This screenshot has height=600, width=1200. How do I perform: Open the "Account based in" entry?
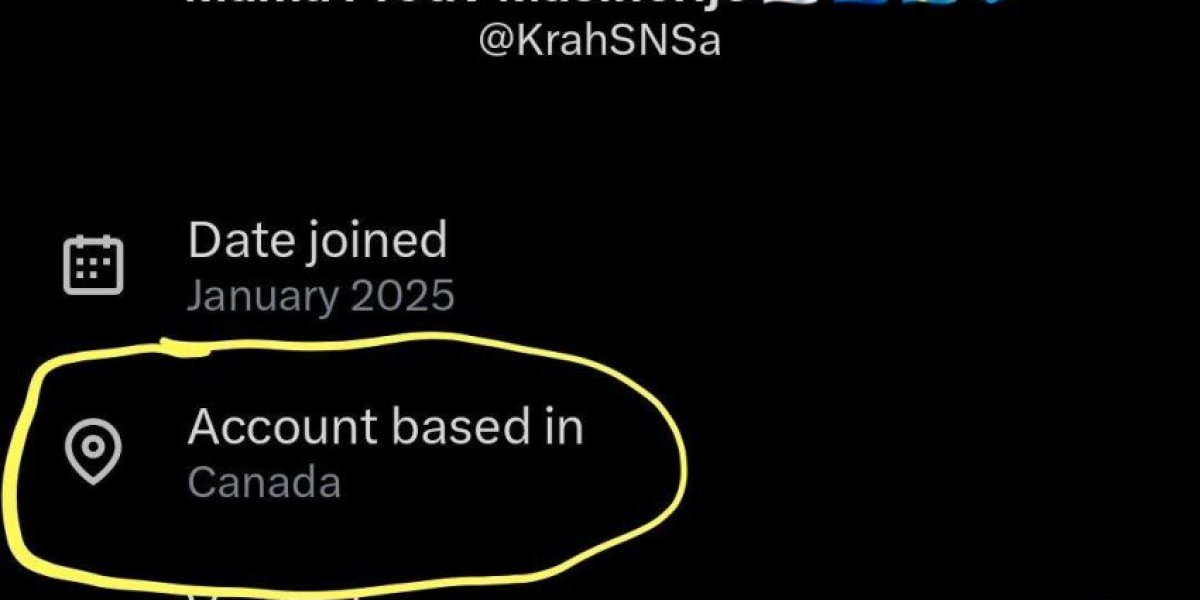pos(385,428)
